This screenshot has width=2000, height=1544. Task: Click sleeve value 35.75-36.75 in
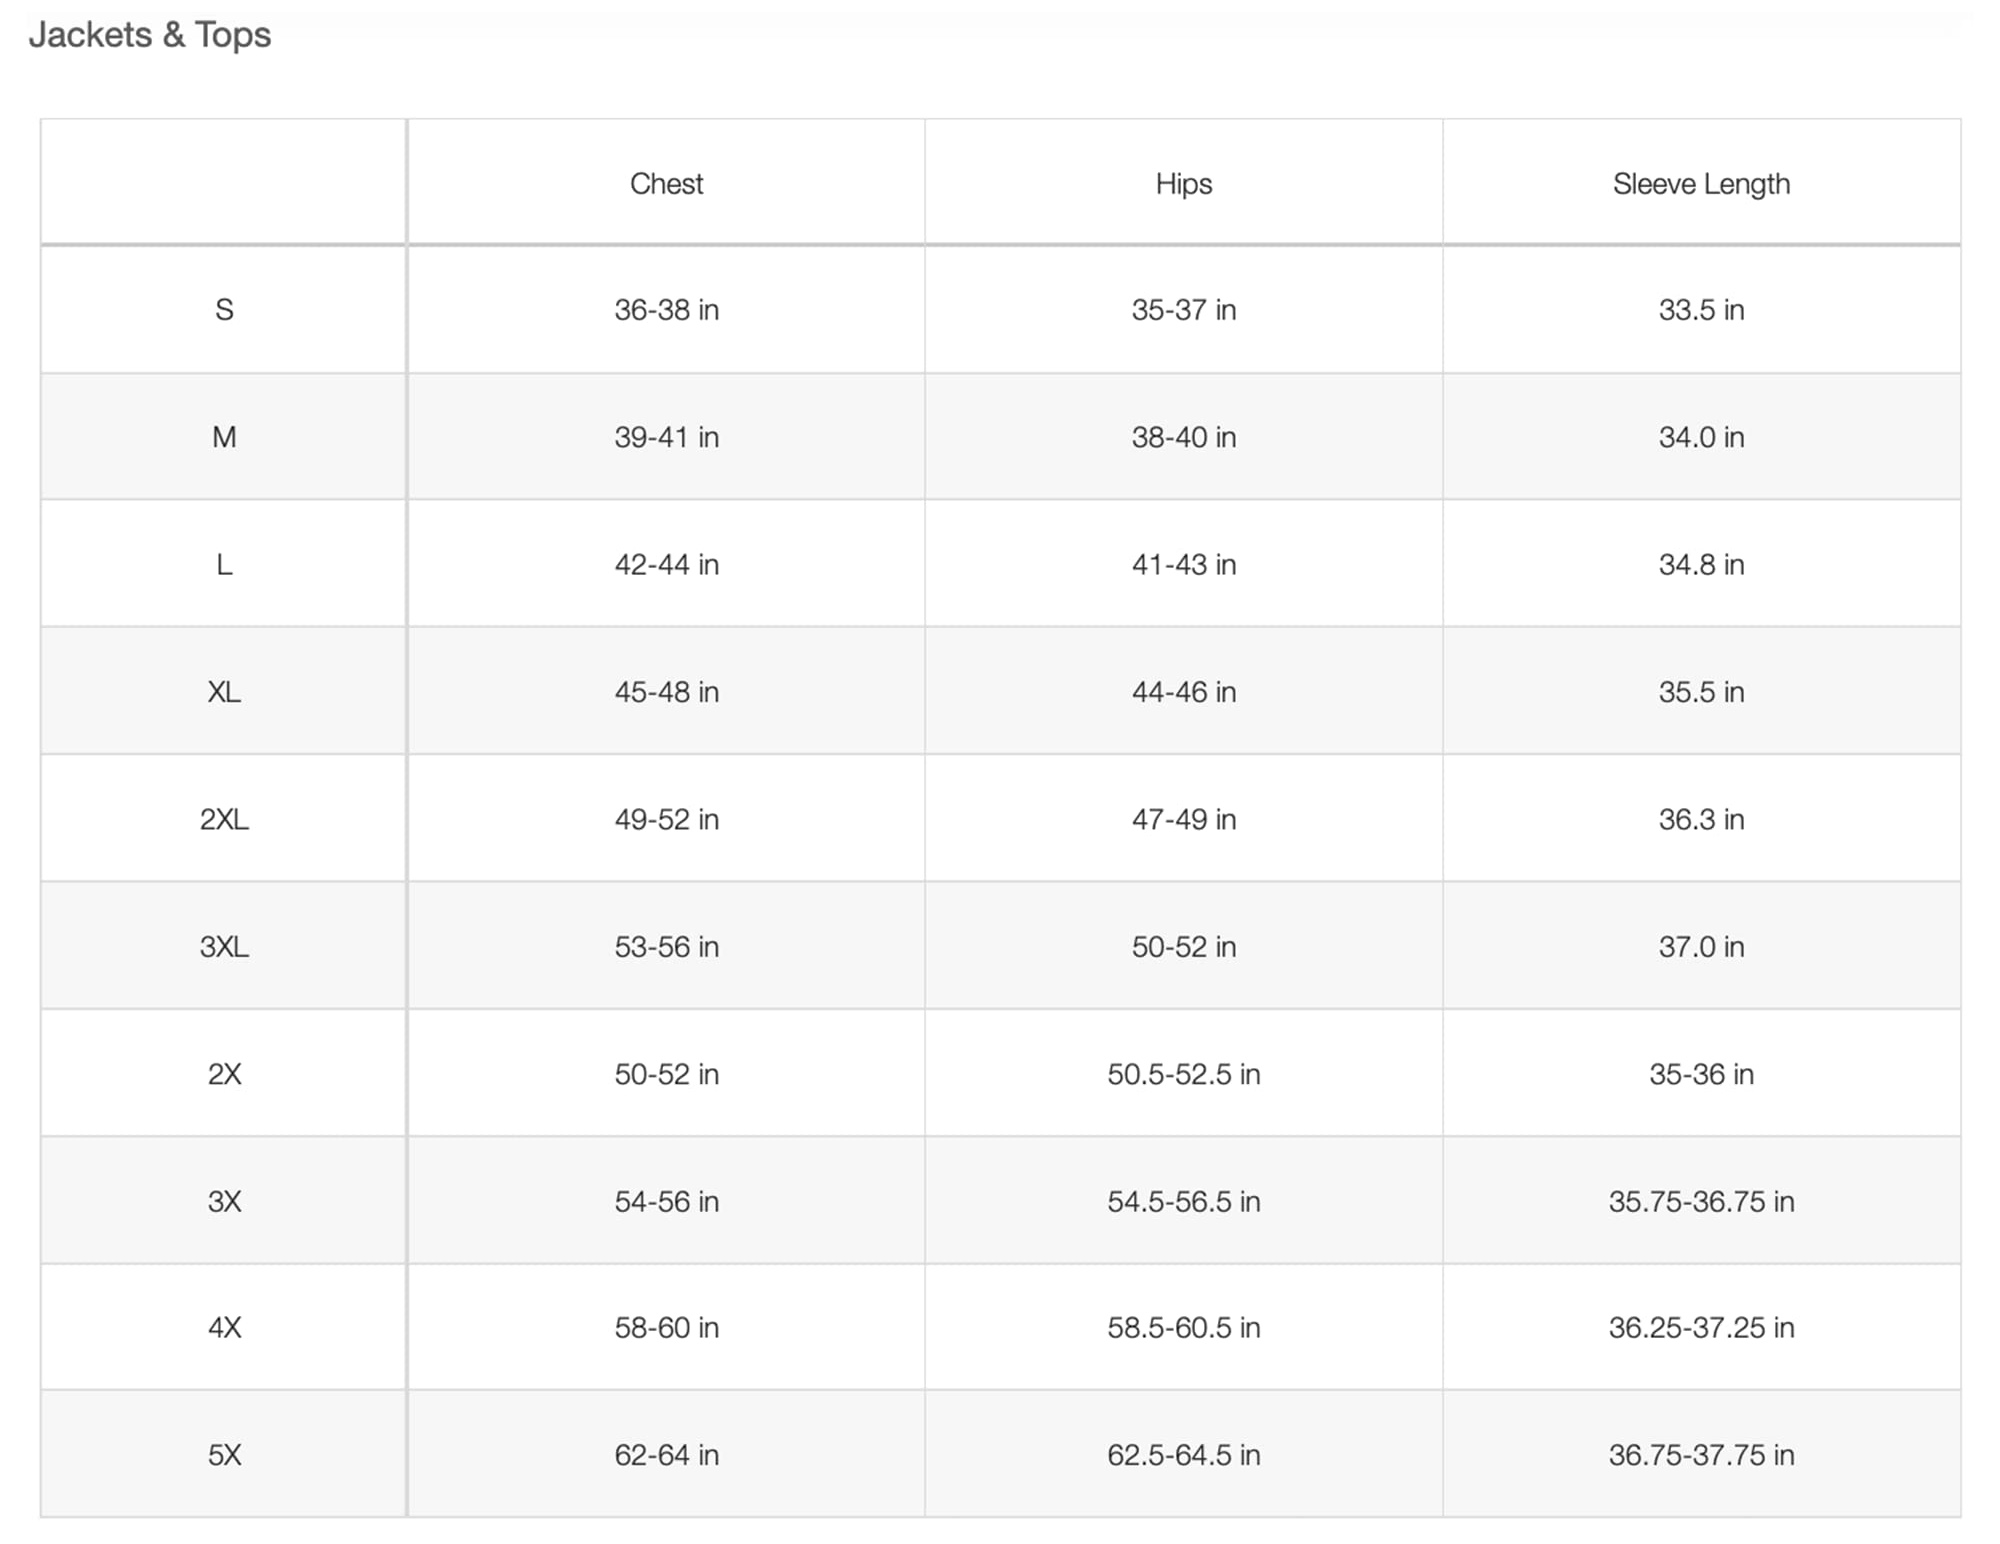[x=1700, y=1201]
